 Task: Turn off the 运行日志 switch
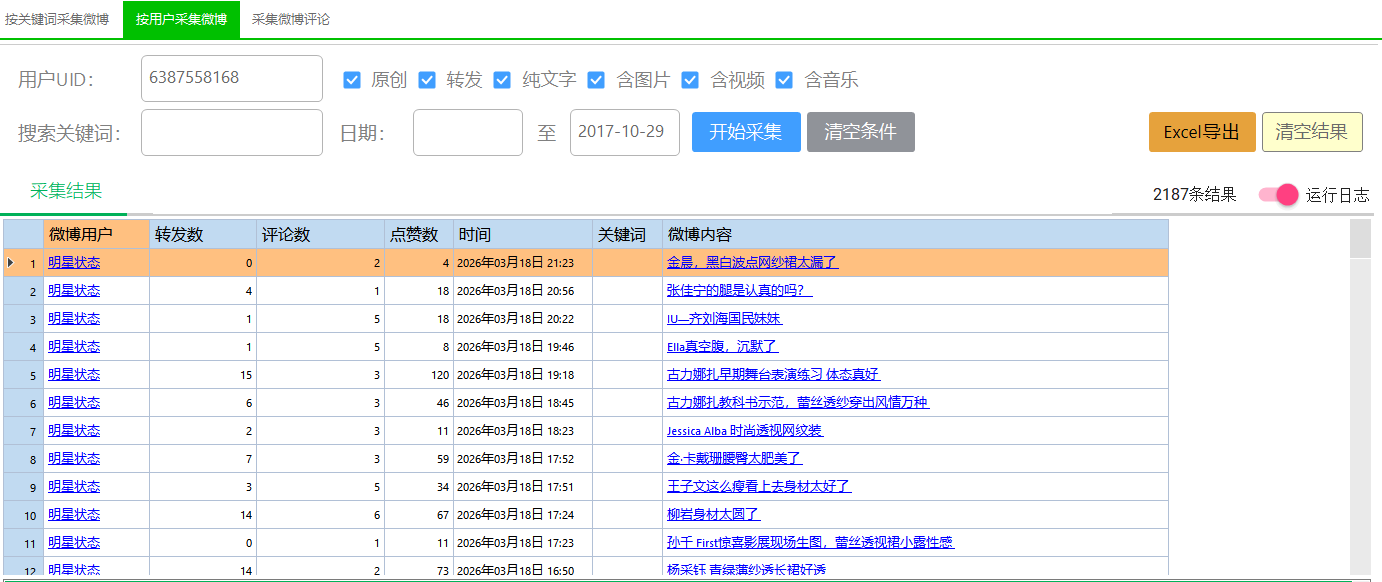pos(1278,195)
